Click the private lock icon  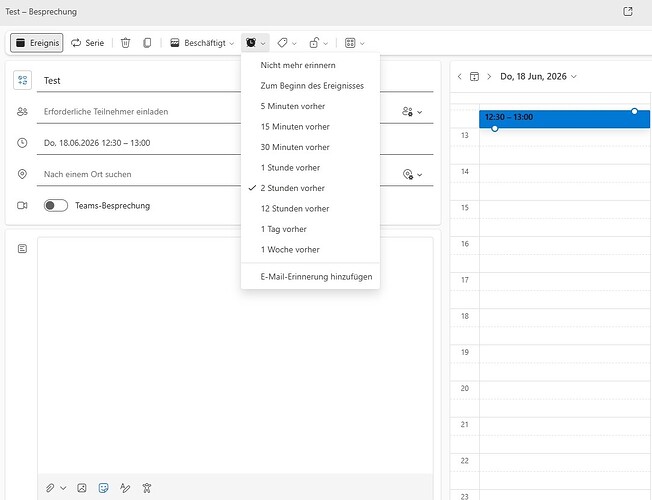click(x=319, y=43)
